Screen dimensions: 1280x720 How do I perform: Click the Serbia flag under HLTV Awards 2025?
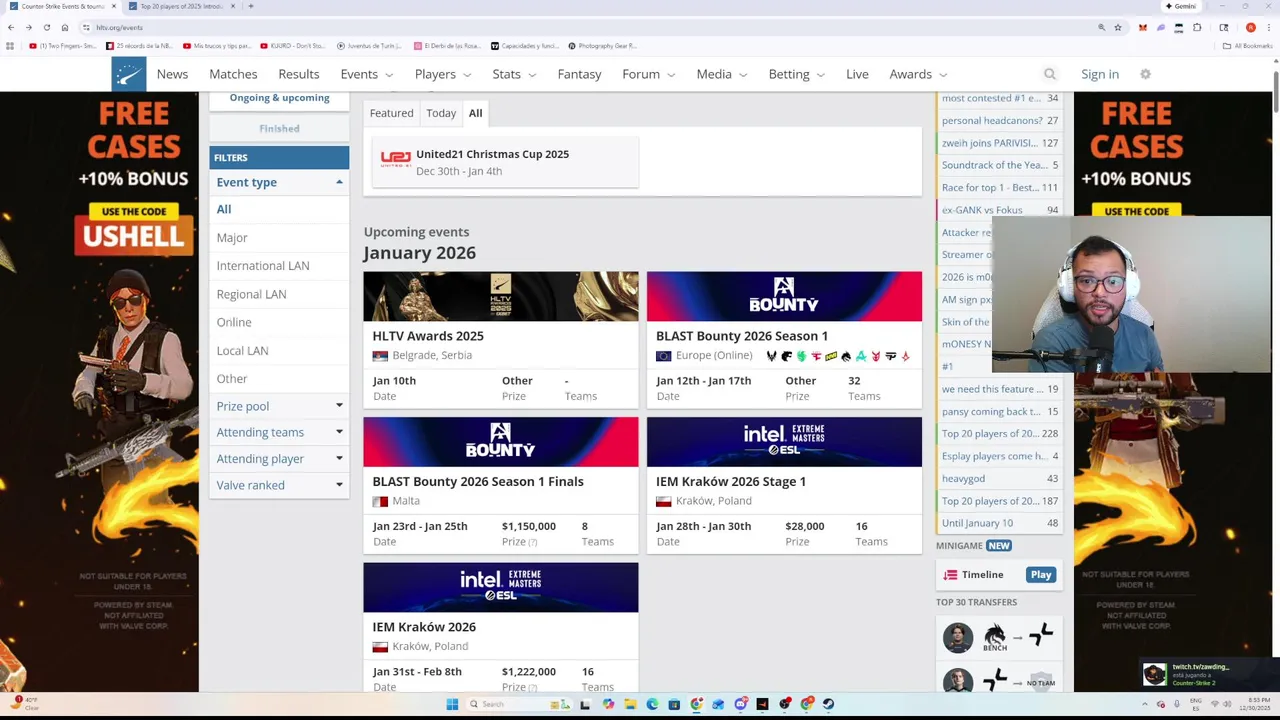click(380, 356)
